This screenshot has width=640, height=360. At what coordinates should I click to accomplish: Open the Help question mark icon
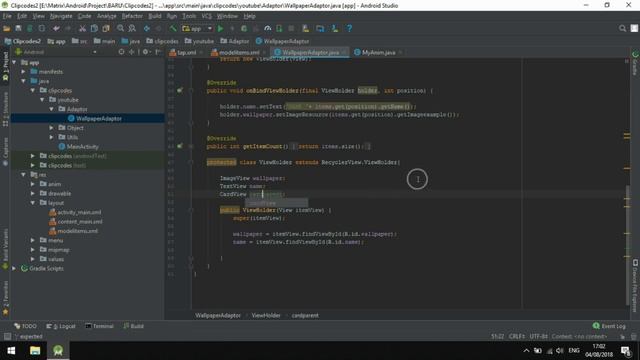click(x=349, y=29)
